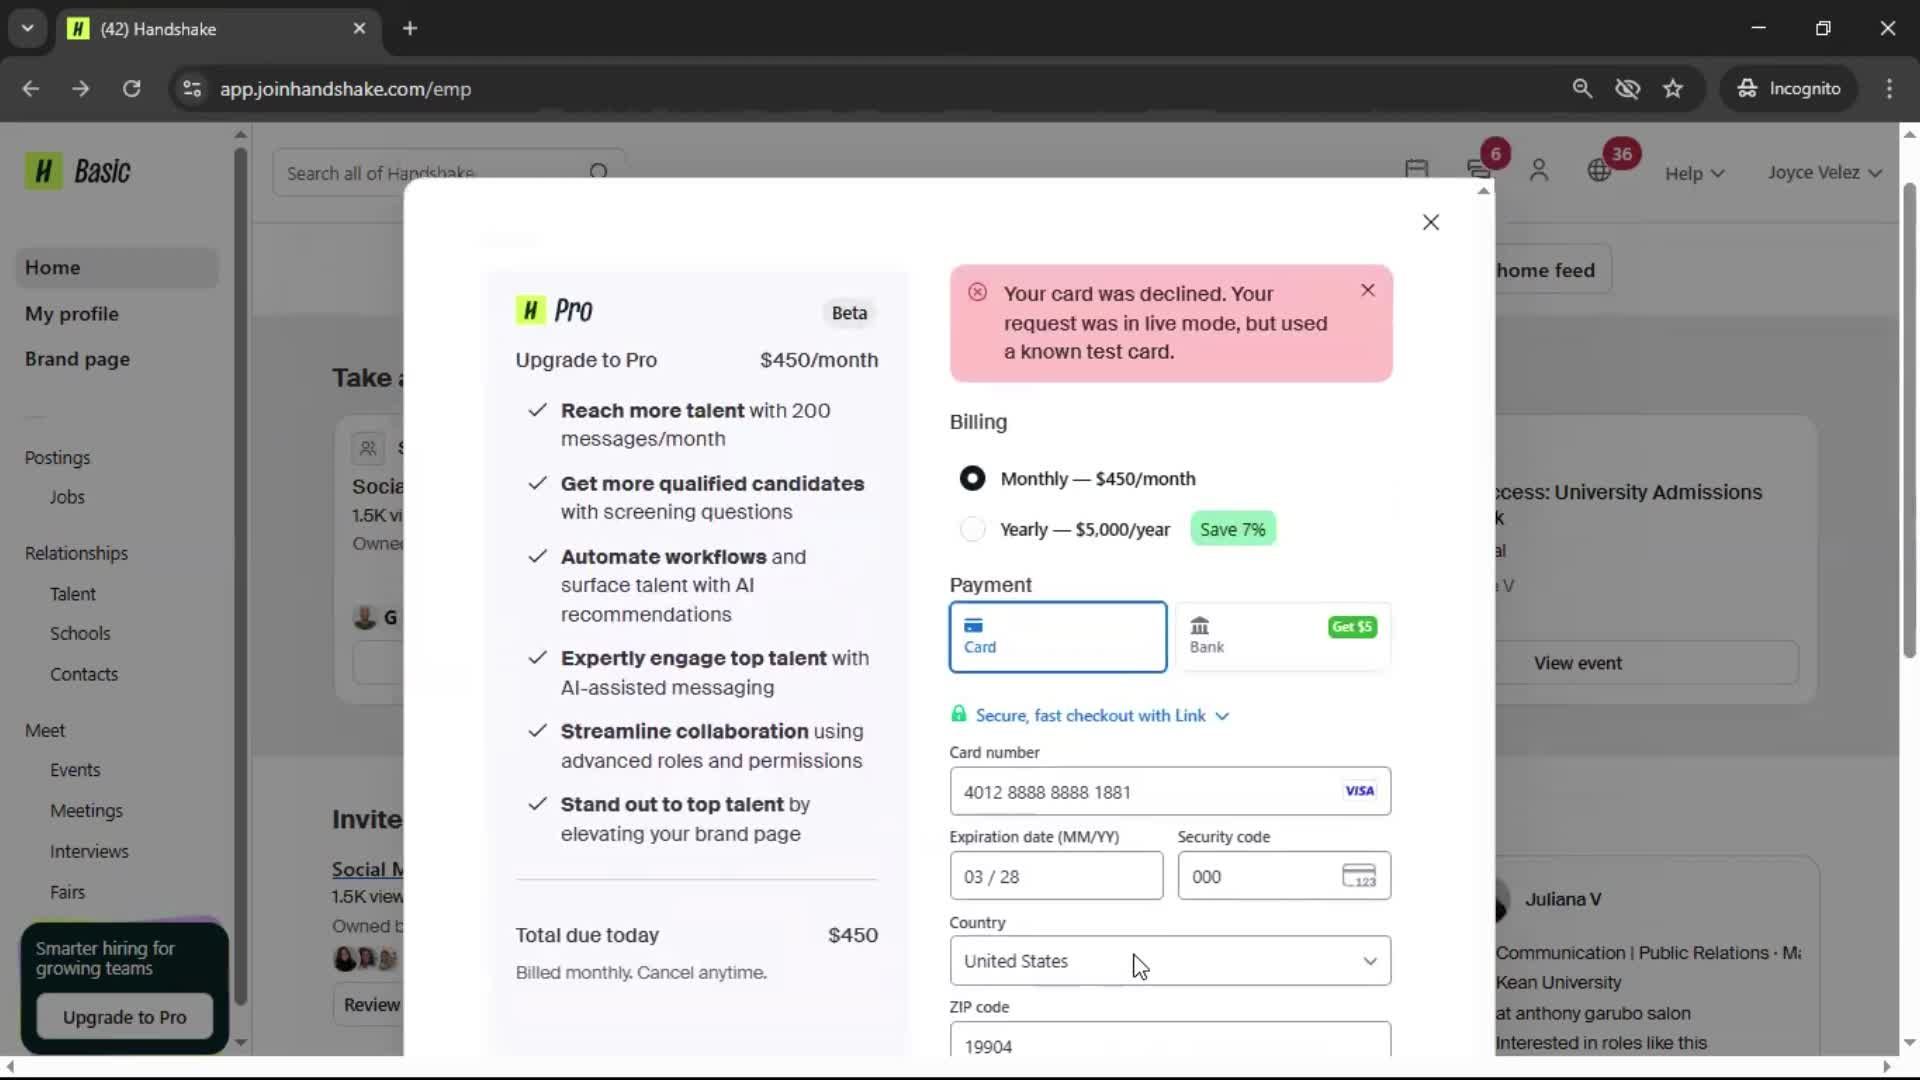Click the Review button in background
This screenshot has height=1080, width=1920.
click(x=370, y=1005)
